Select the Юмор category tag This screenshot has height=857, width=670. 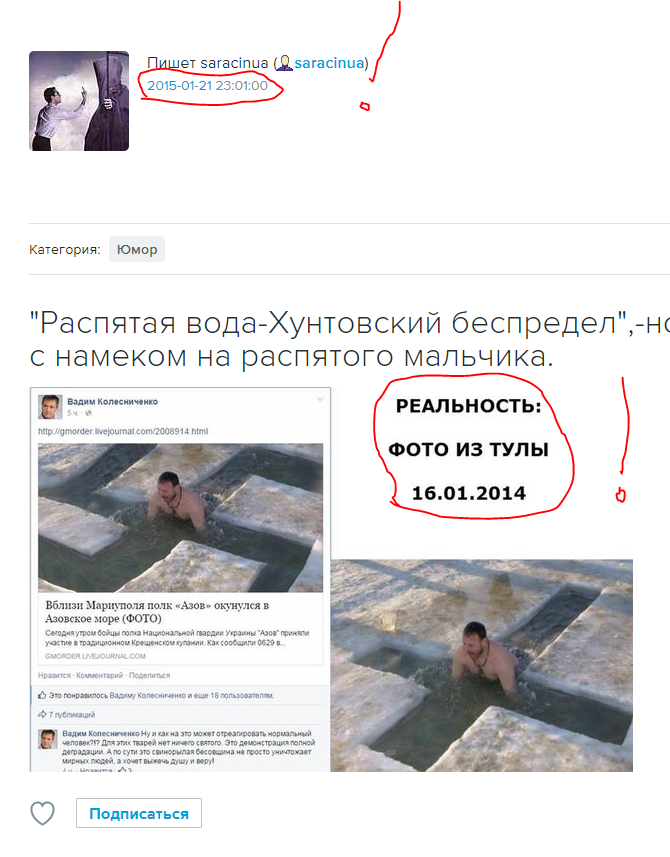pyautogui.click(x=137, y=249)
